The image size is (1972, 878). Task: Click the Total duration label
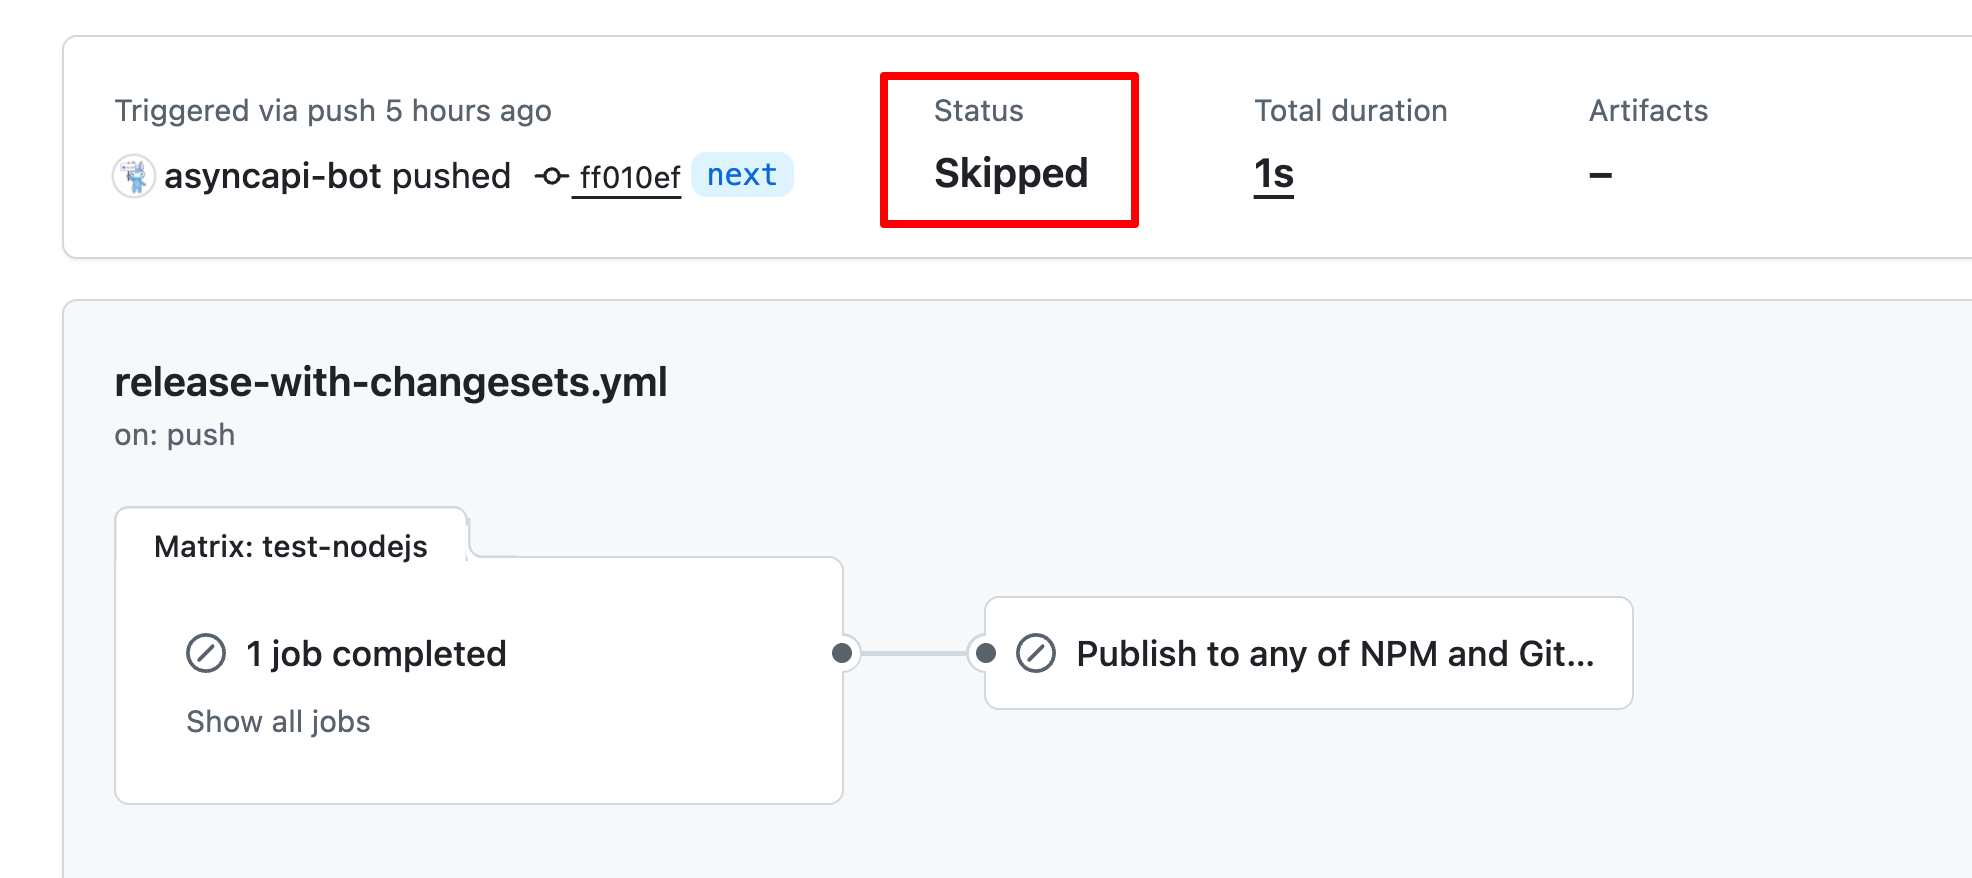pos(1351,110)
